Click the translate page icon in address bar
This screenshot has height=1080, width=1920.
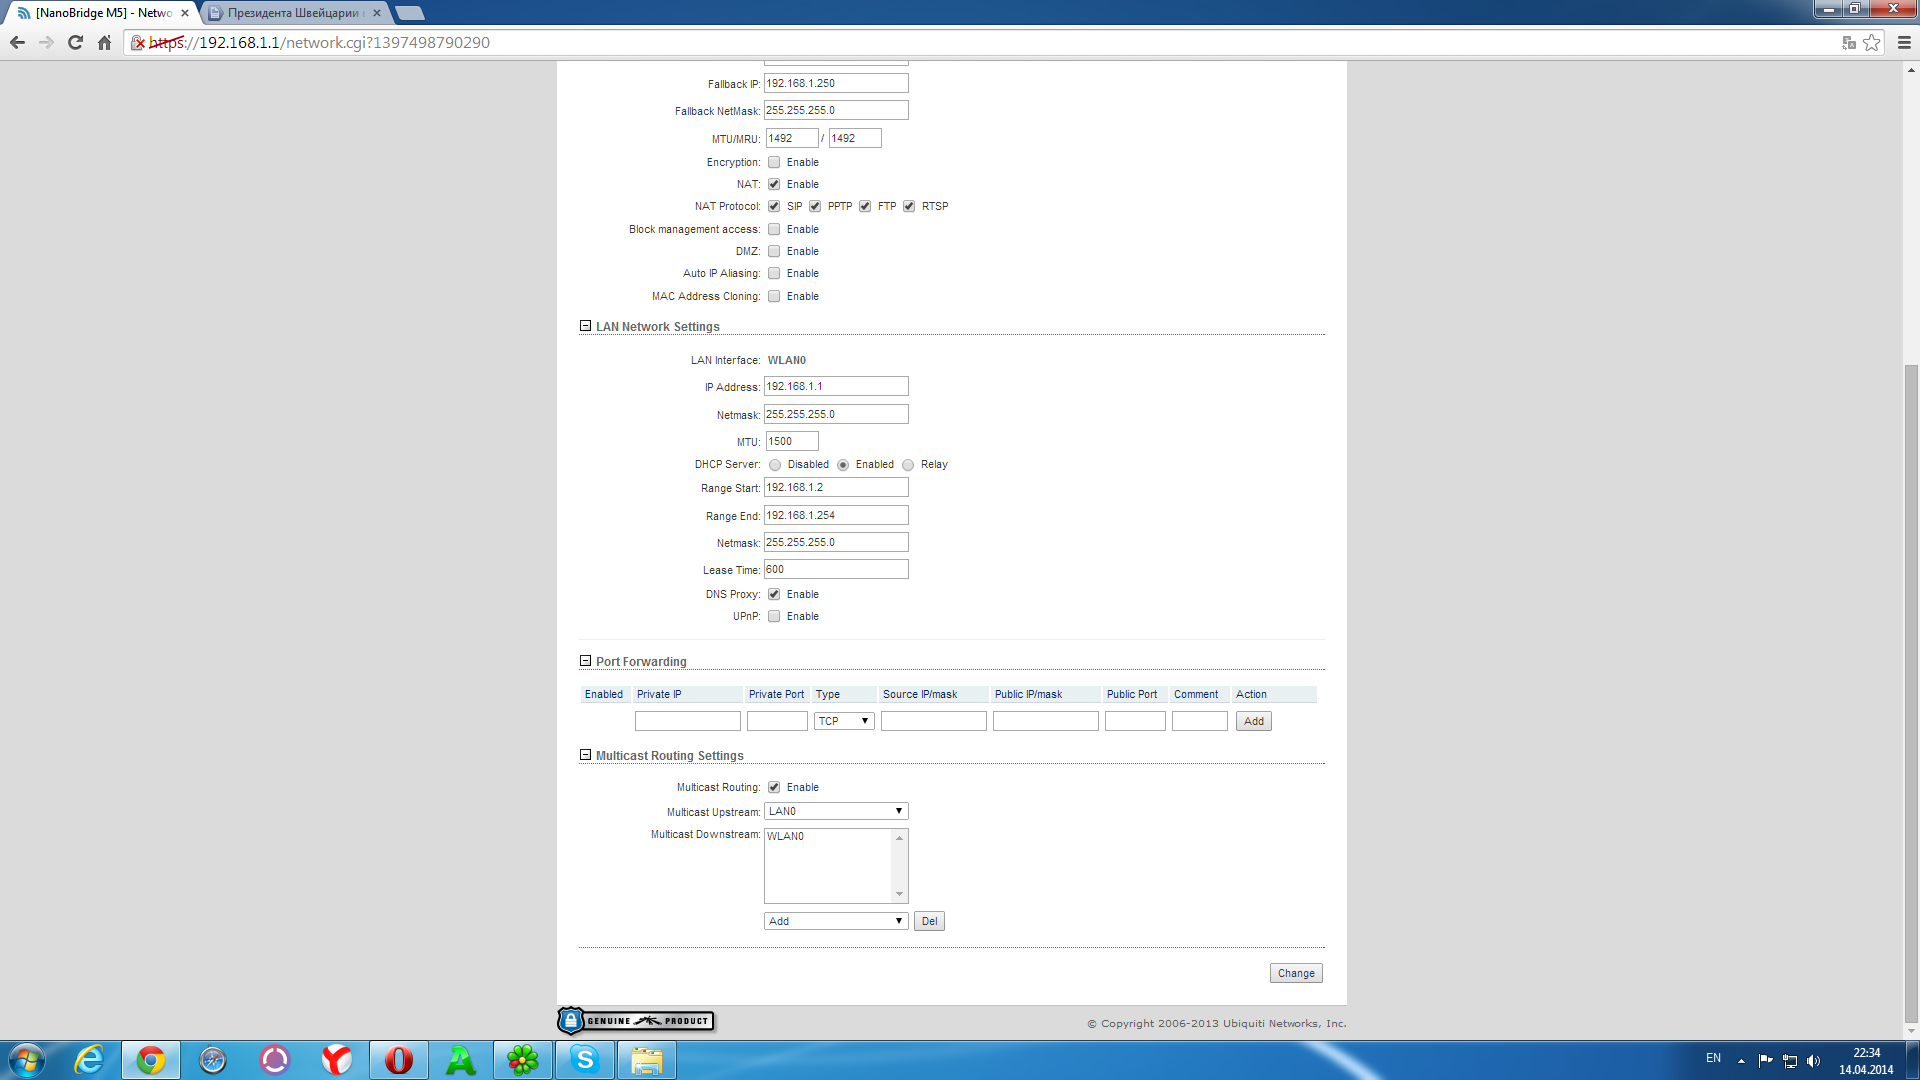point(1849,42)
